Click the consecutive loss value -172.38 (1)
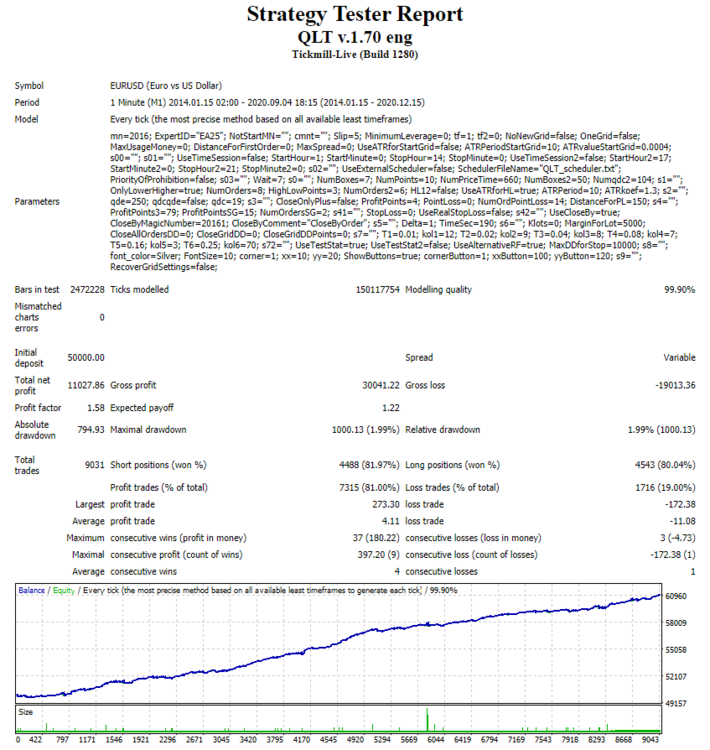The image size is (710, 750). pos(673,554)
